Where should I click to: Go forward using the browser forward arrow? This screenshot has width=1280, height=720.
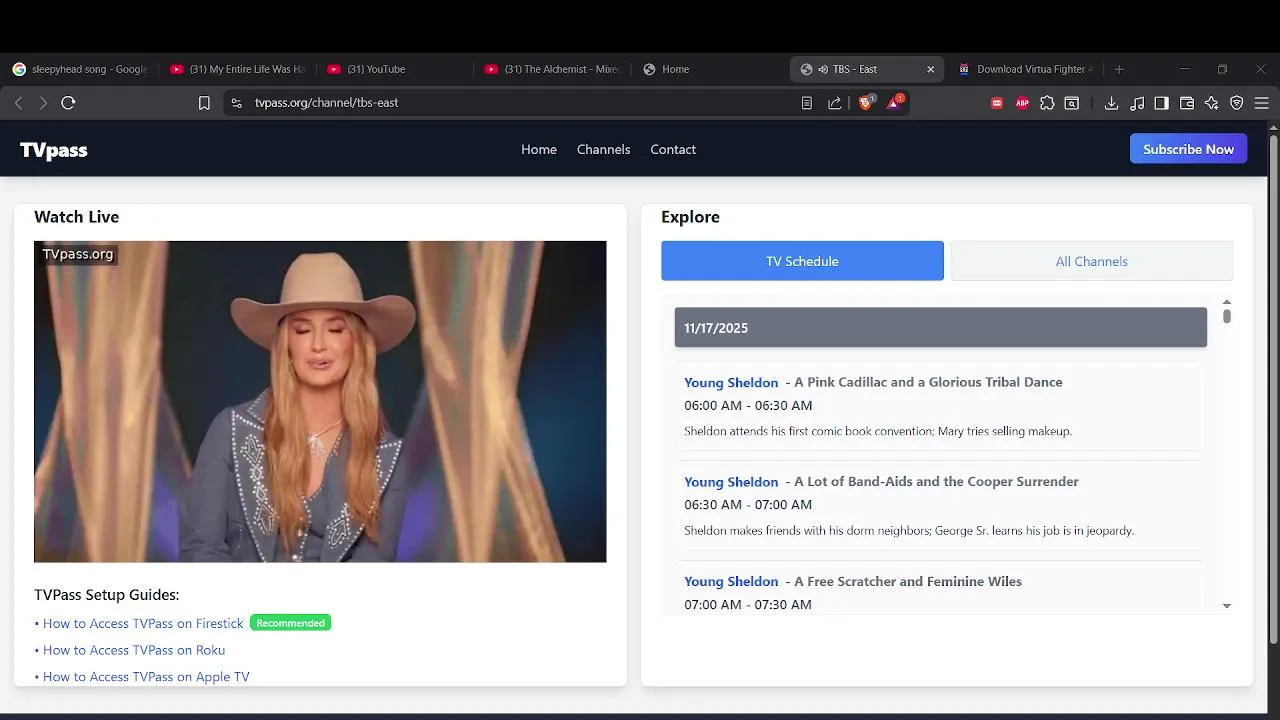pos(43,103)
